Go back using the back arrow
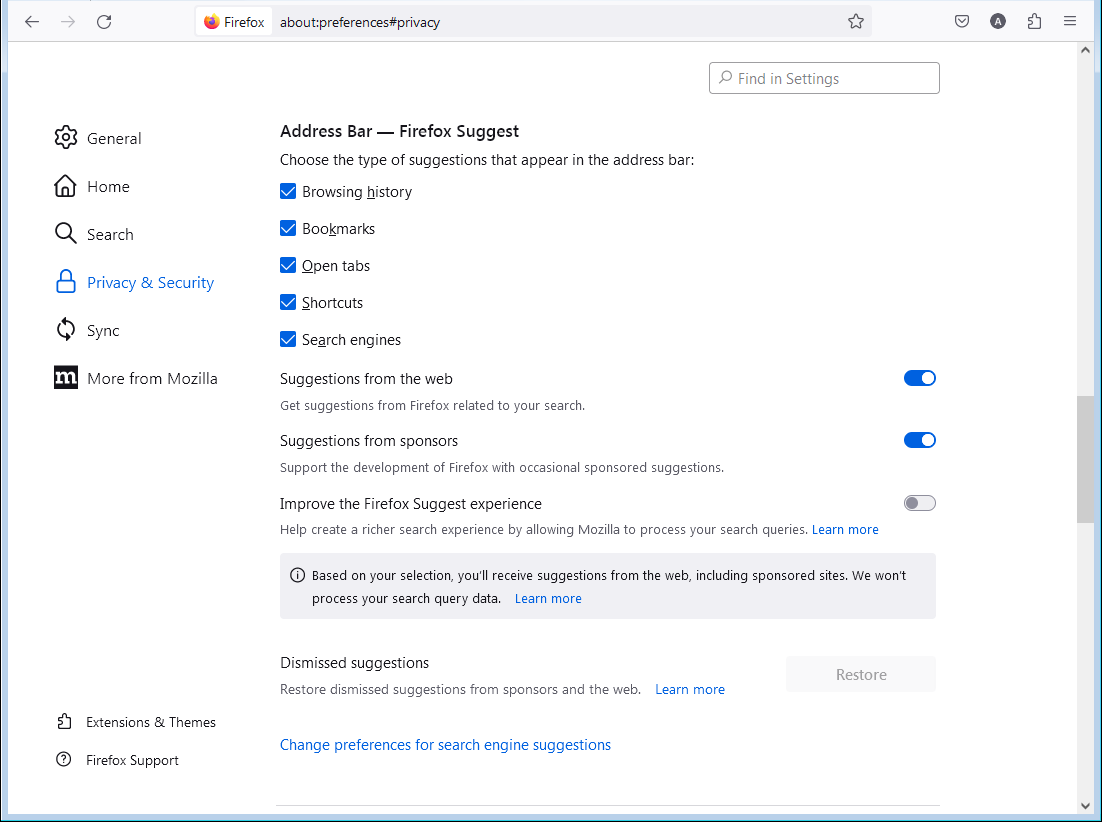 (x=32, y=22)
